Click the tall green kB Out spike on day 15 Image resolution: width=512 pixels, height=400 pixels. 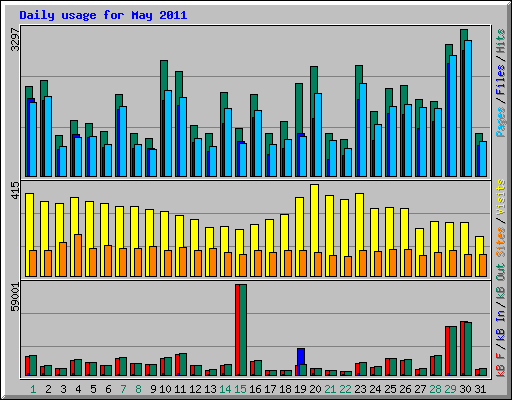(x=243, y=330)
